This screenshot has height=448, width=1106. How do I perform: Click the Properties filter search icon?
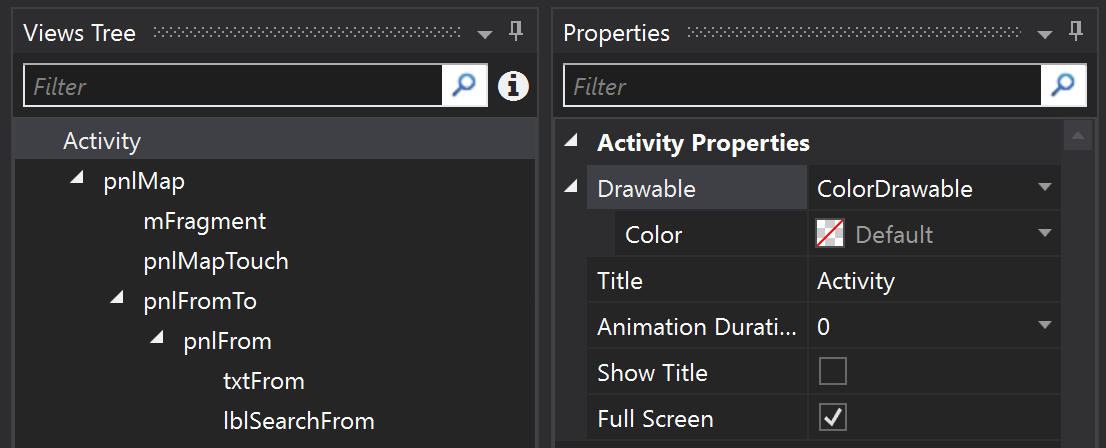(1063, 86)
